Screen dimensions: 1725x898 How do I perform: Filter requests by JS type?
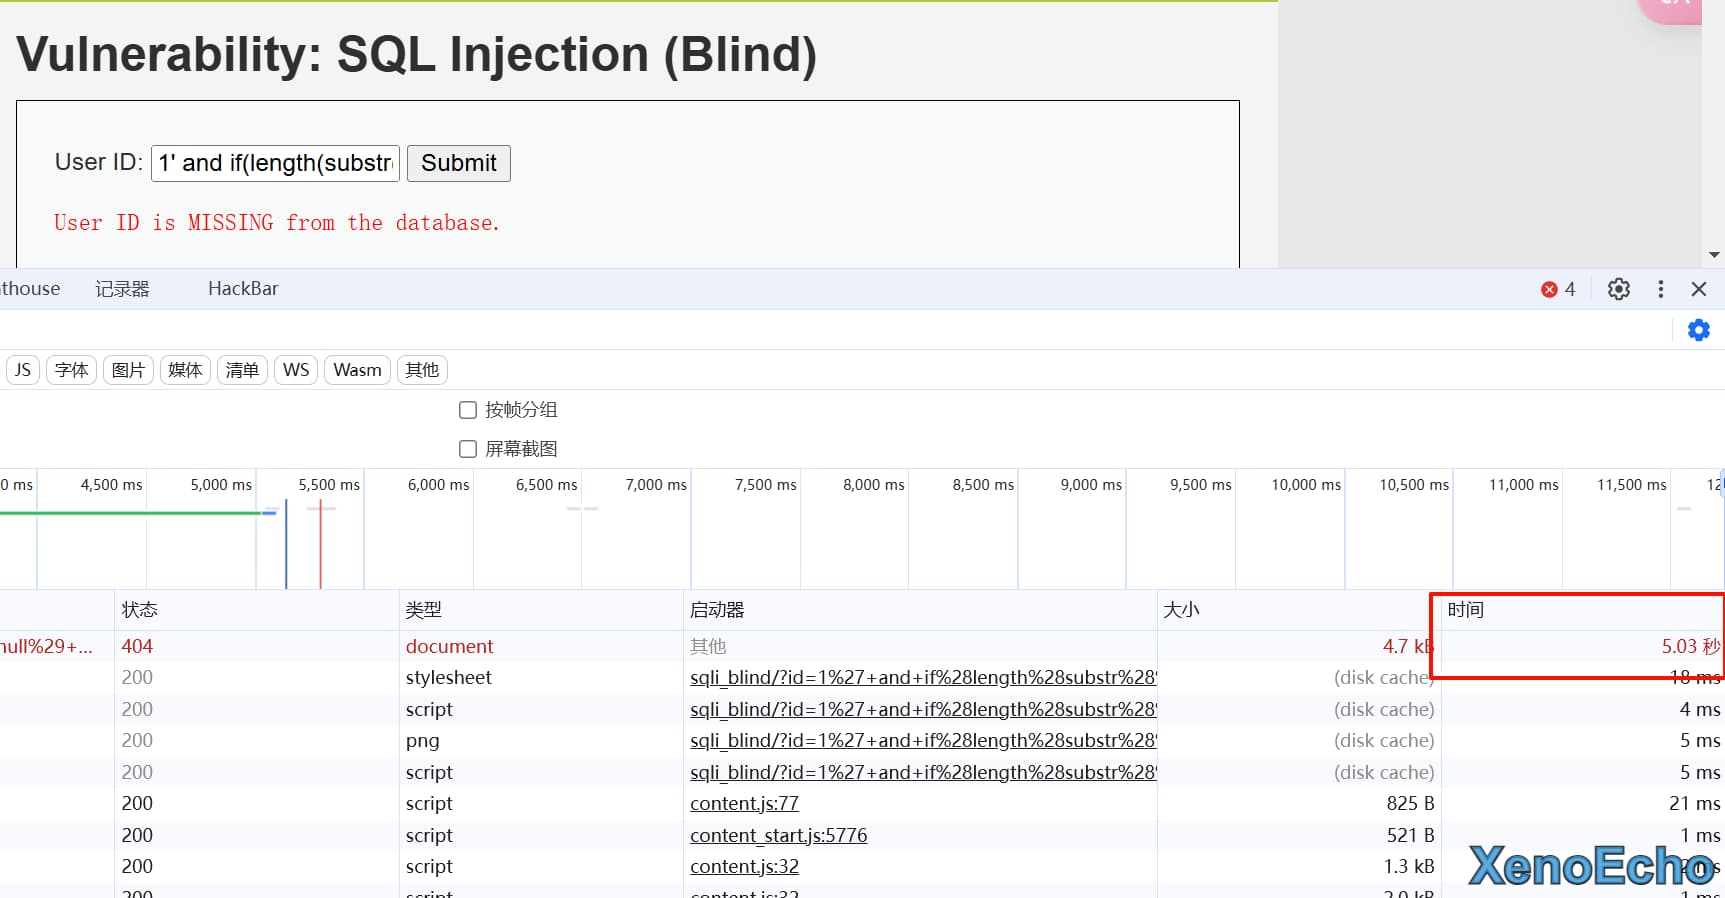(x=22, y=370)
